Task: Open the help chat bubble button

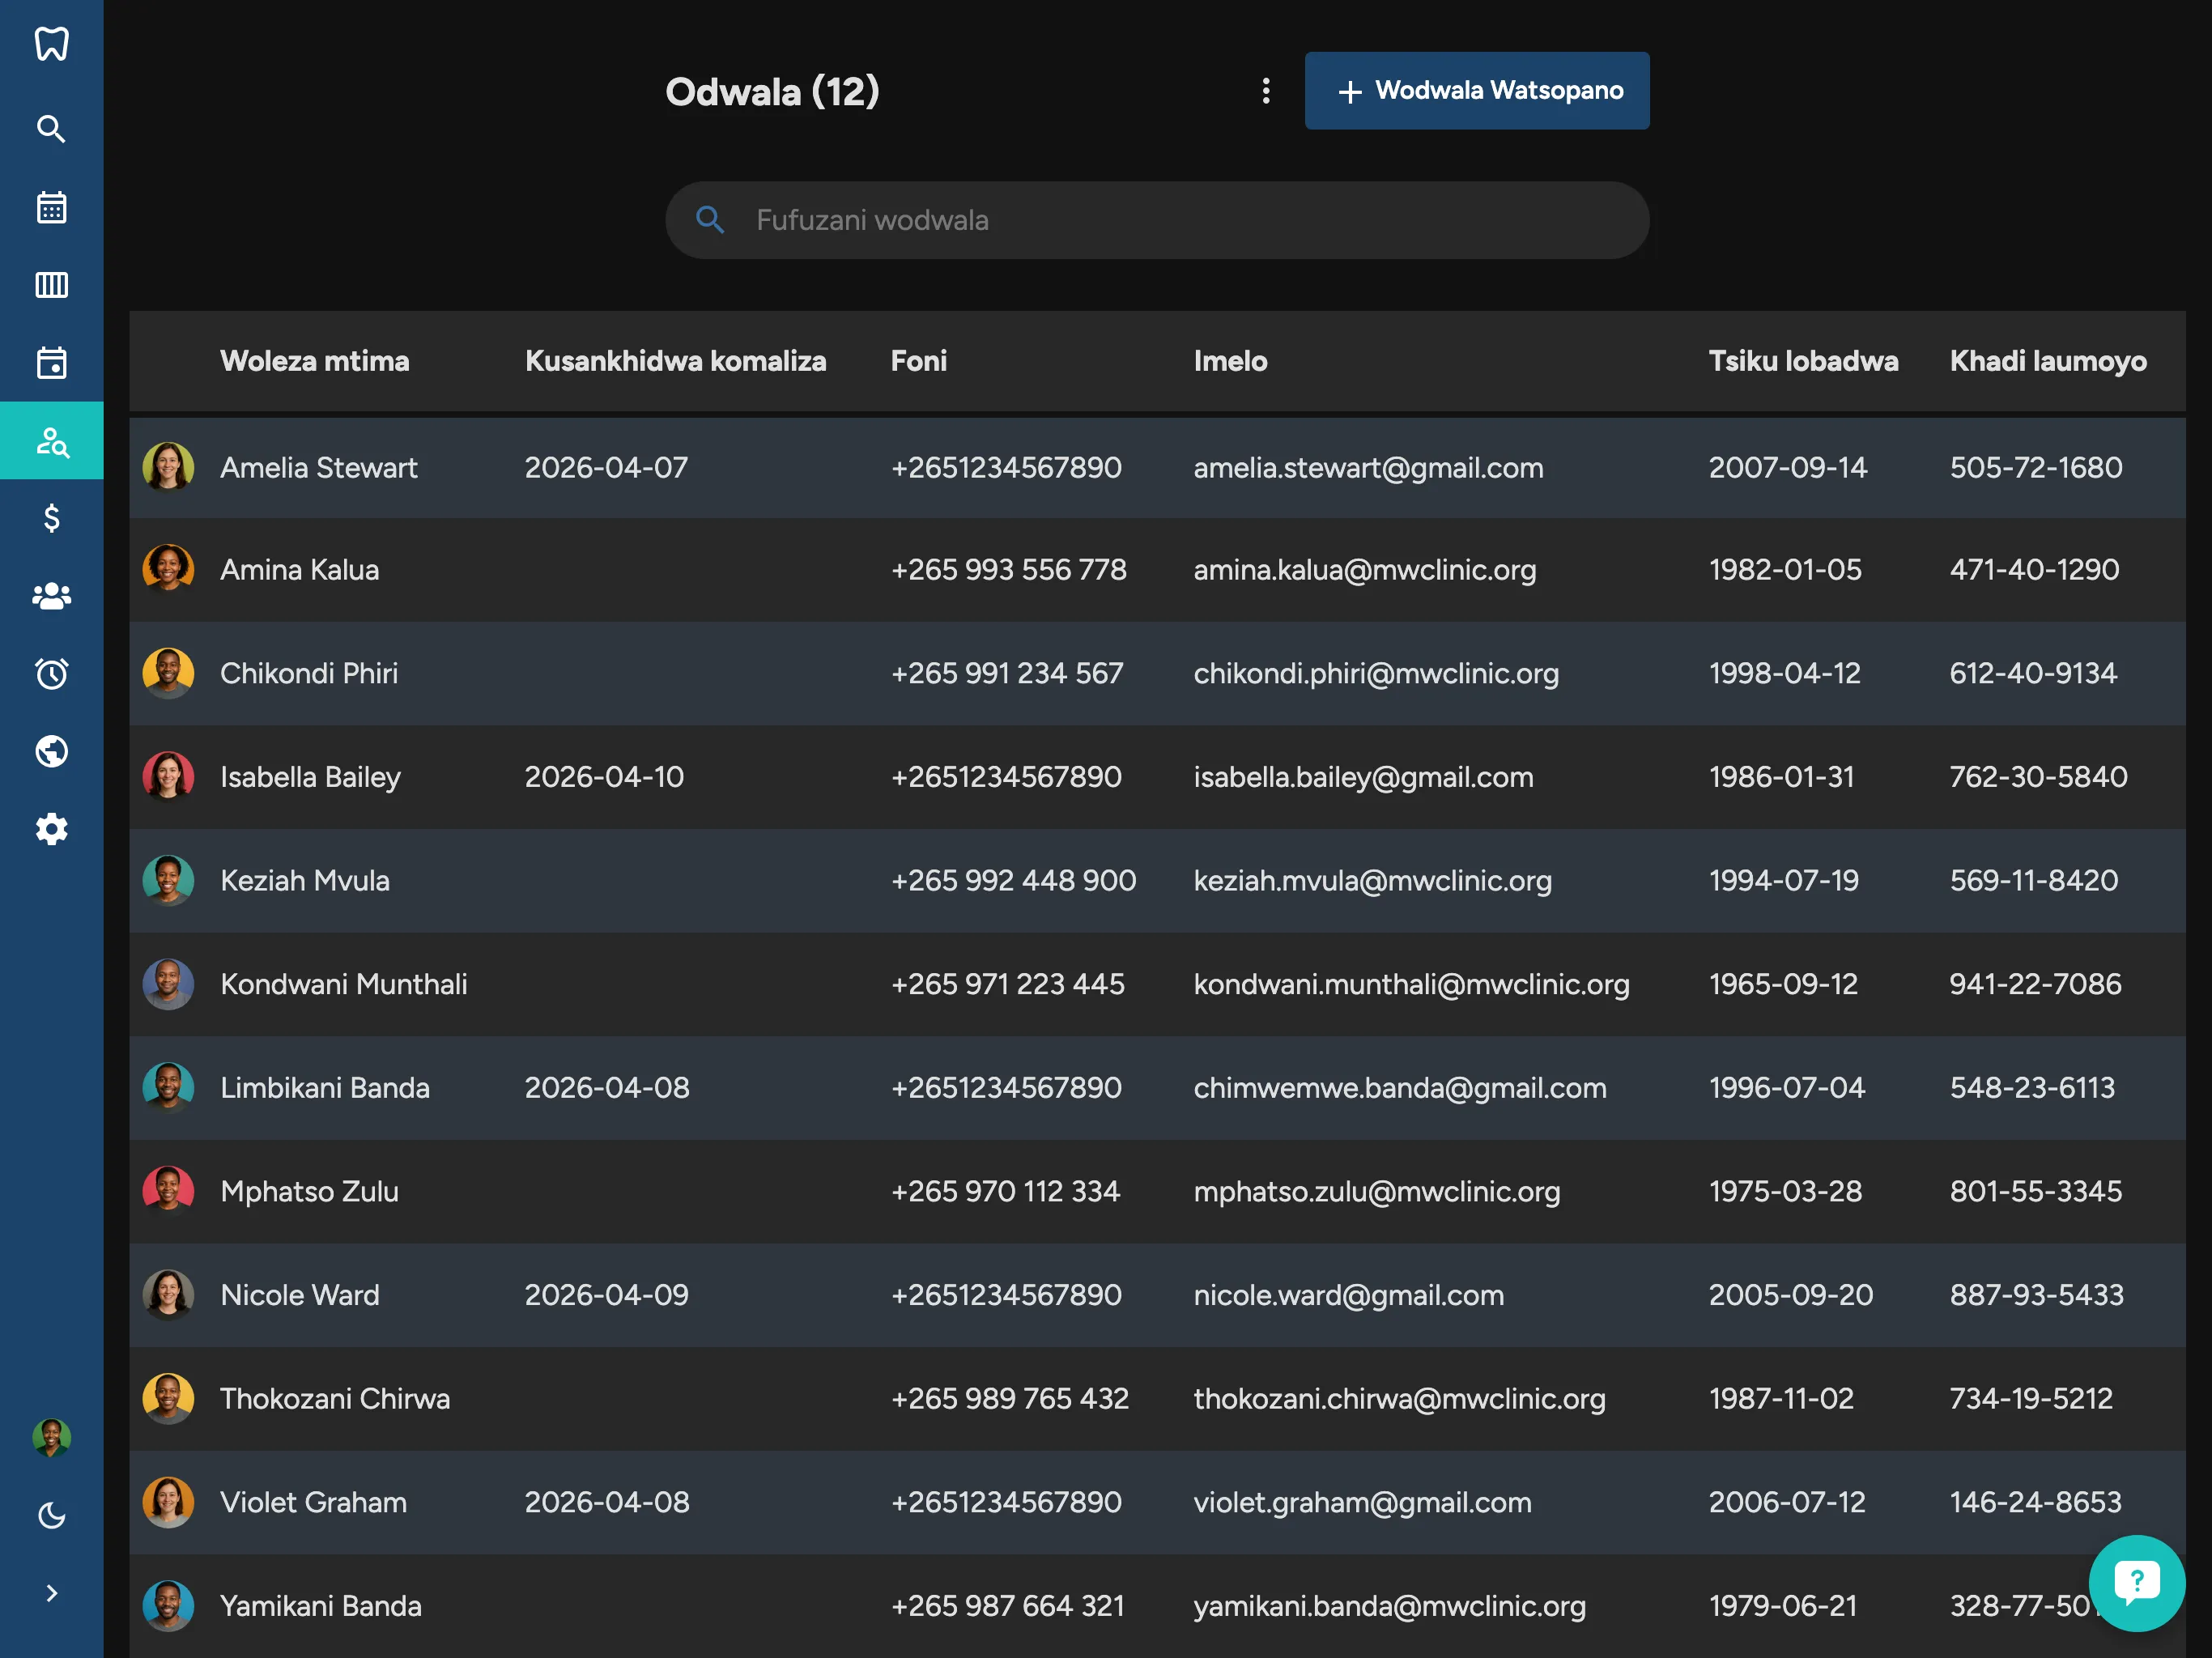Action: click(2137, 1583)
